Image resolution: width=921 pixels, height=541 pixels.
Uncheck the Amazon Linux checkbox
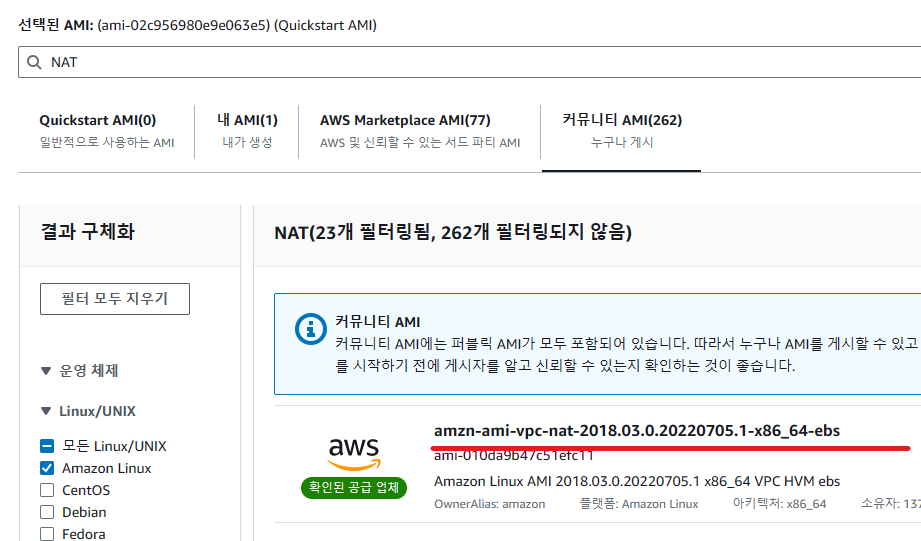coord(47,468)
